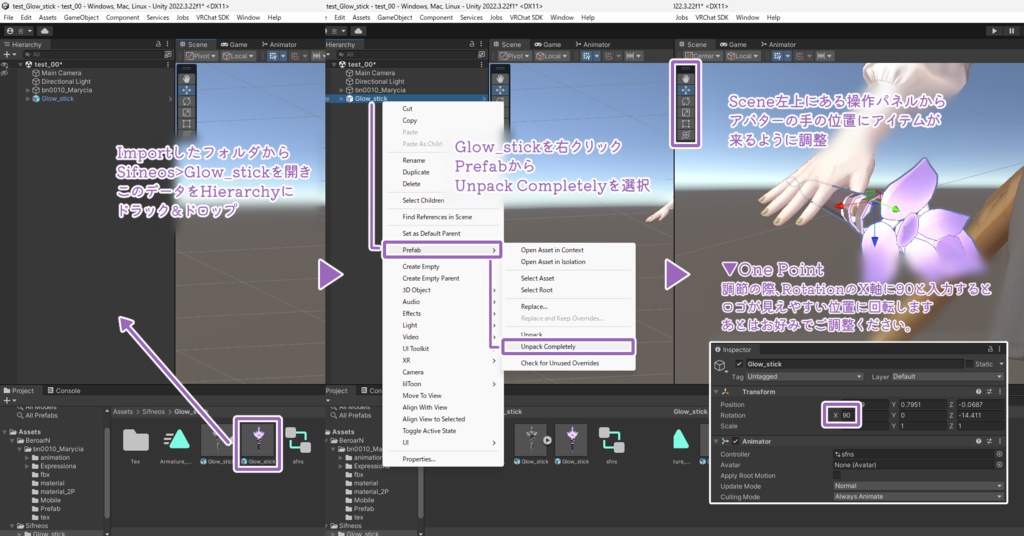1024x536 pixels.
Task: Open the Tex folder in left Project
Action: pos(135,444)
